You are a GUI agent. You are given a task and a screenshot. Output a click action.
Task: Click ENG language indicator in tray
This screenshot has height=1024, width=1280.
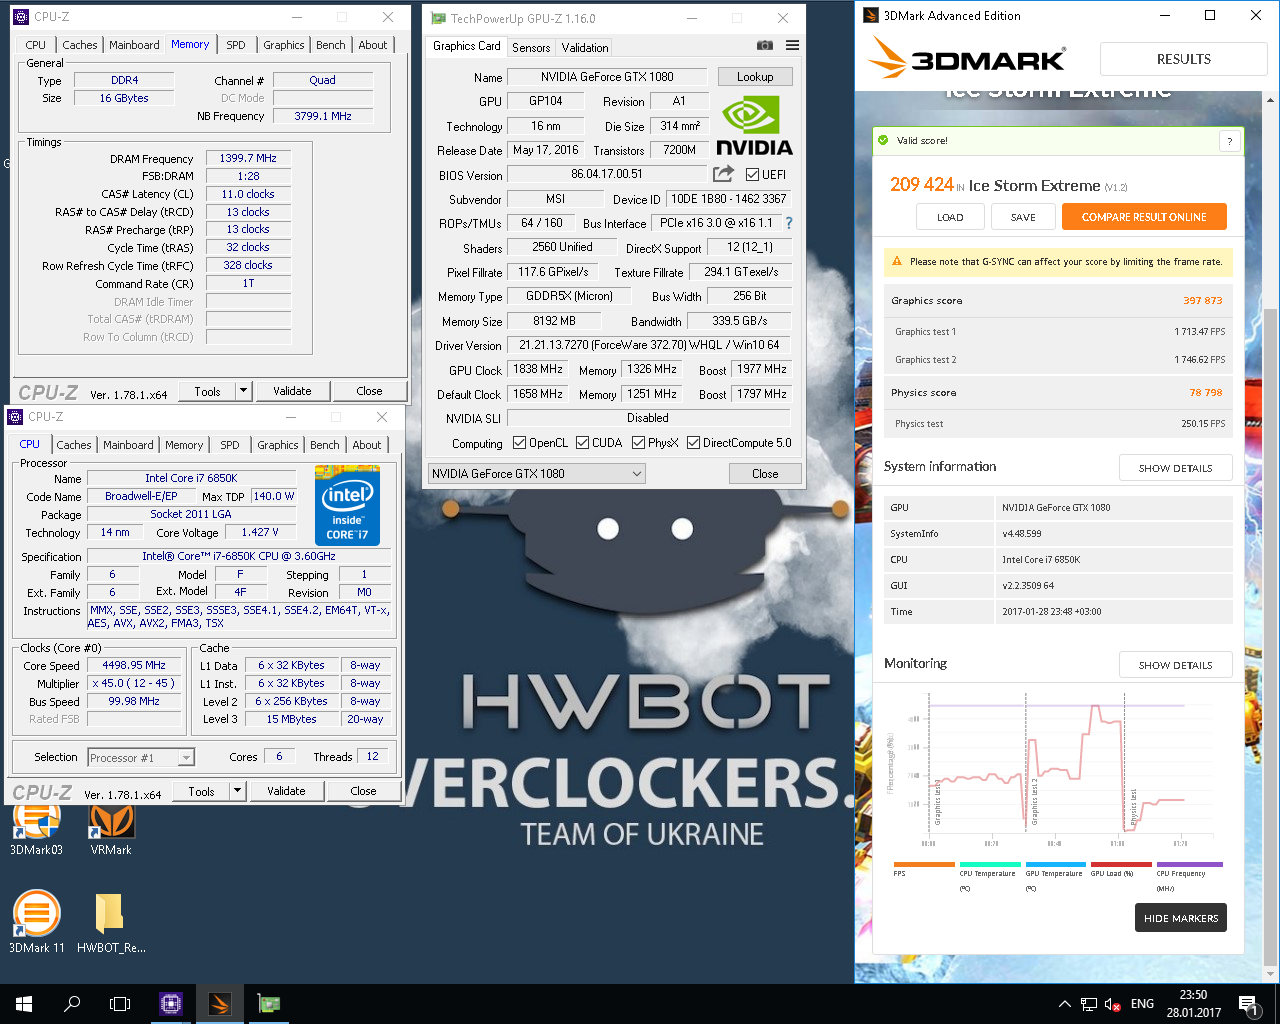pos(1142,1004)
